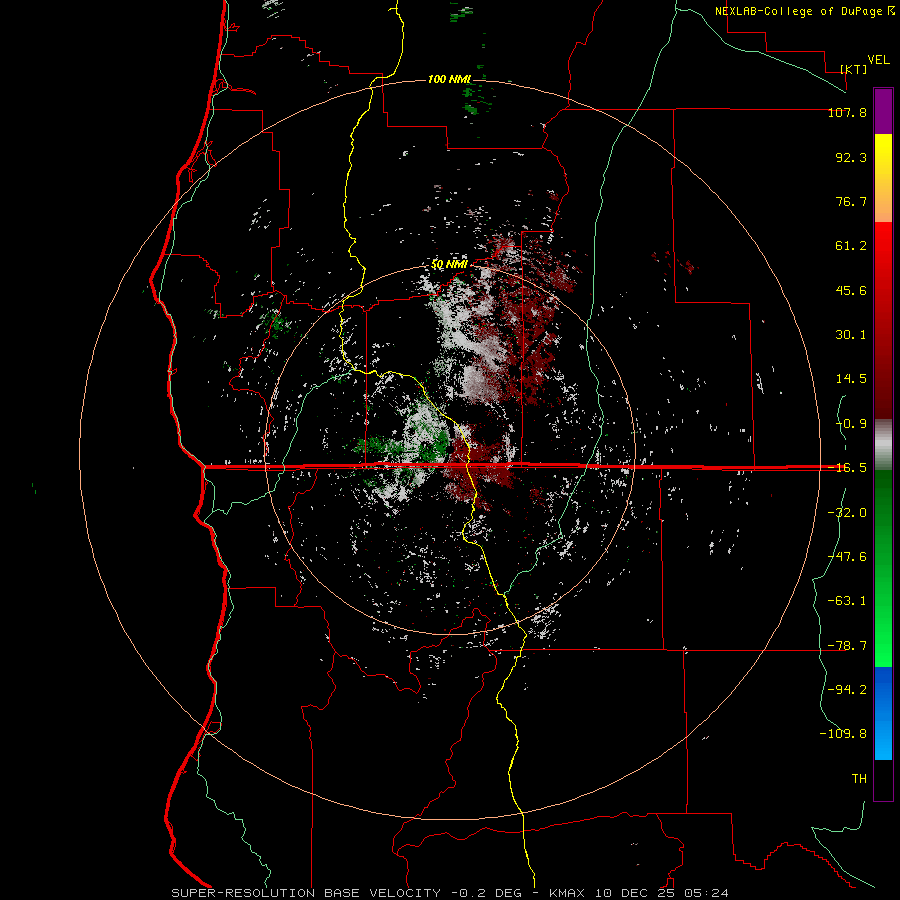The height and width of the screenshot is (900, 900).
Task: Select the 45.6 velocity scale value
Action: 851,290
